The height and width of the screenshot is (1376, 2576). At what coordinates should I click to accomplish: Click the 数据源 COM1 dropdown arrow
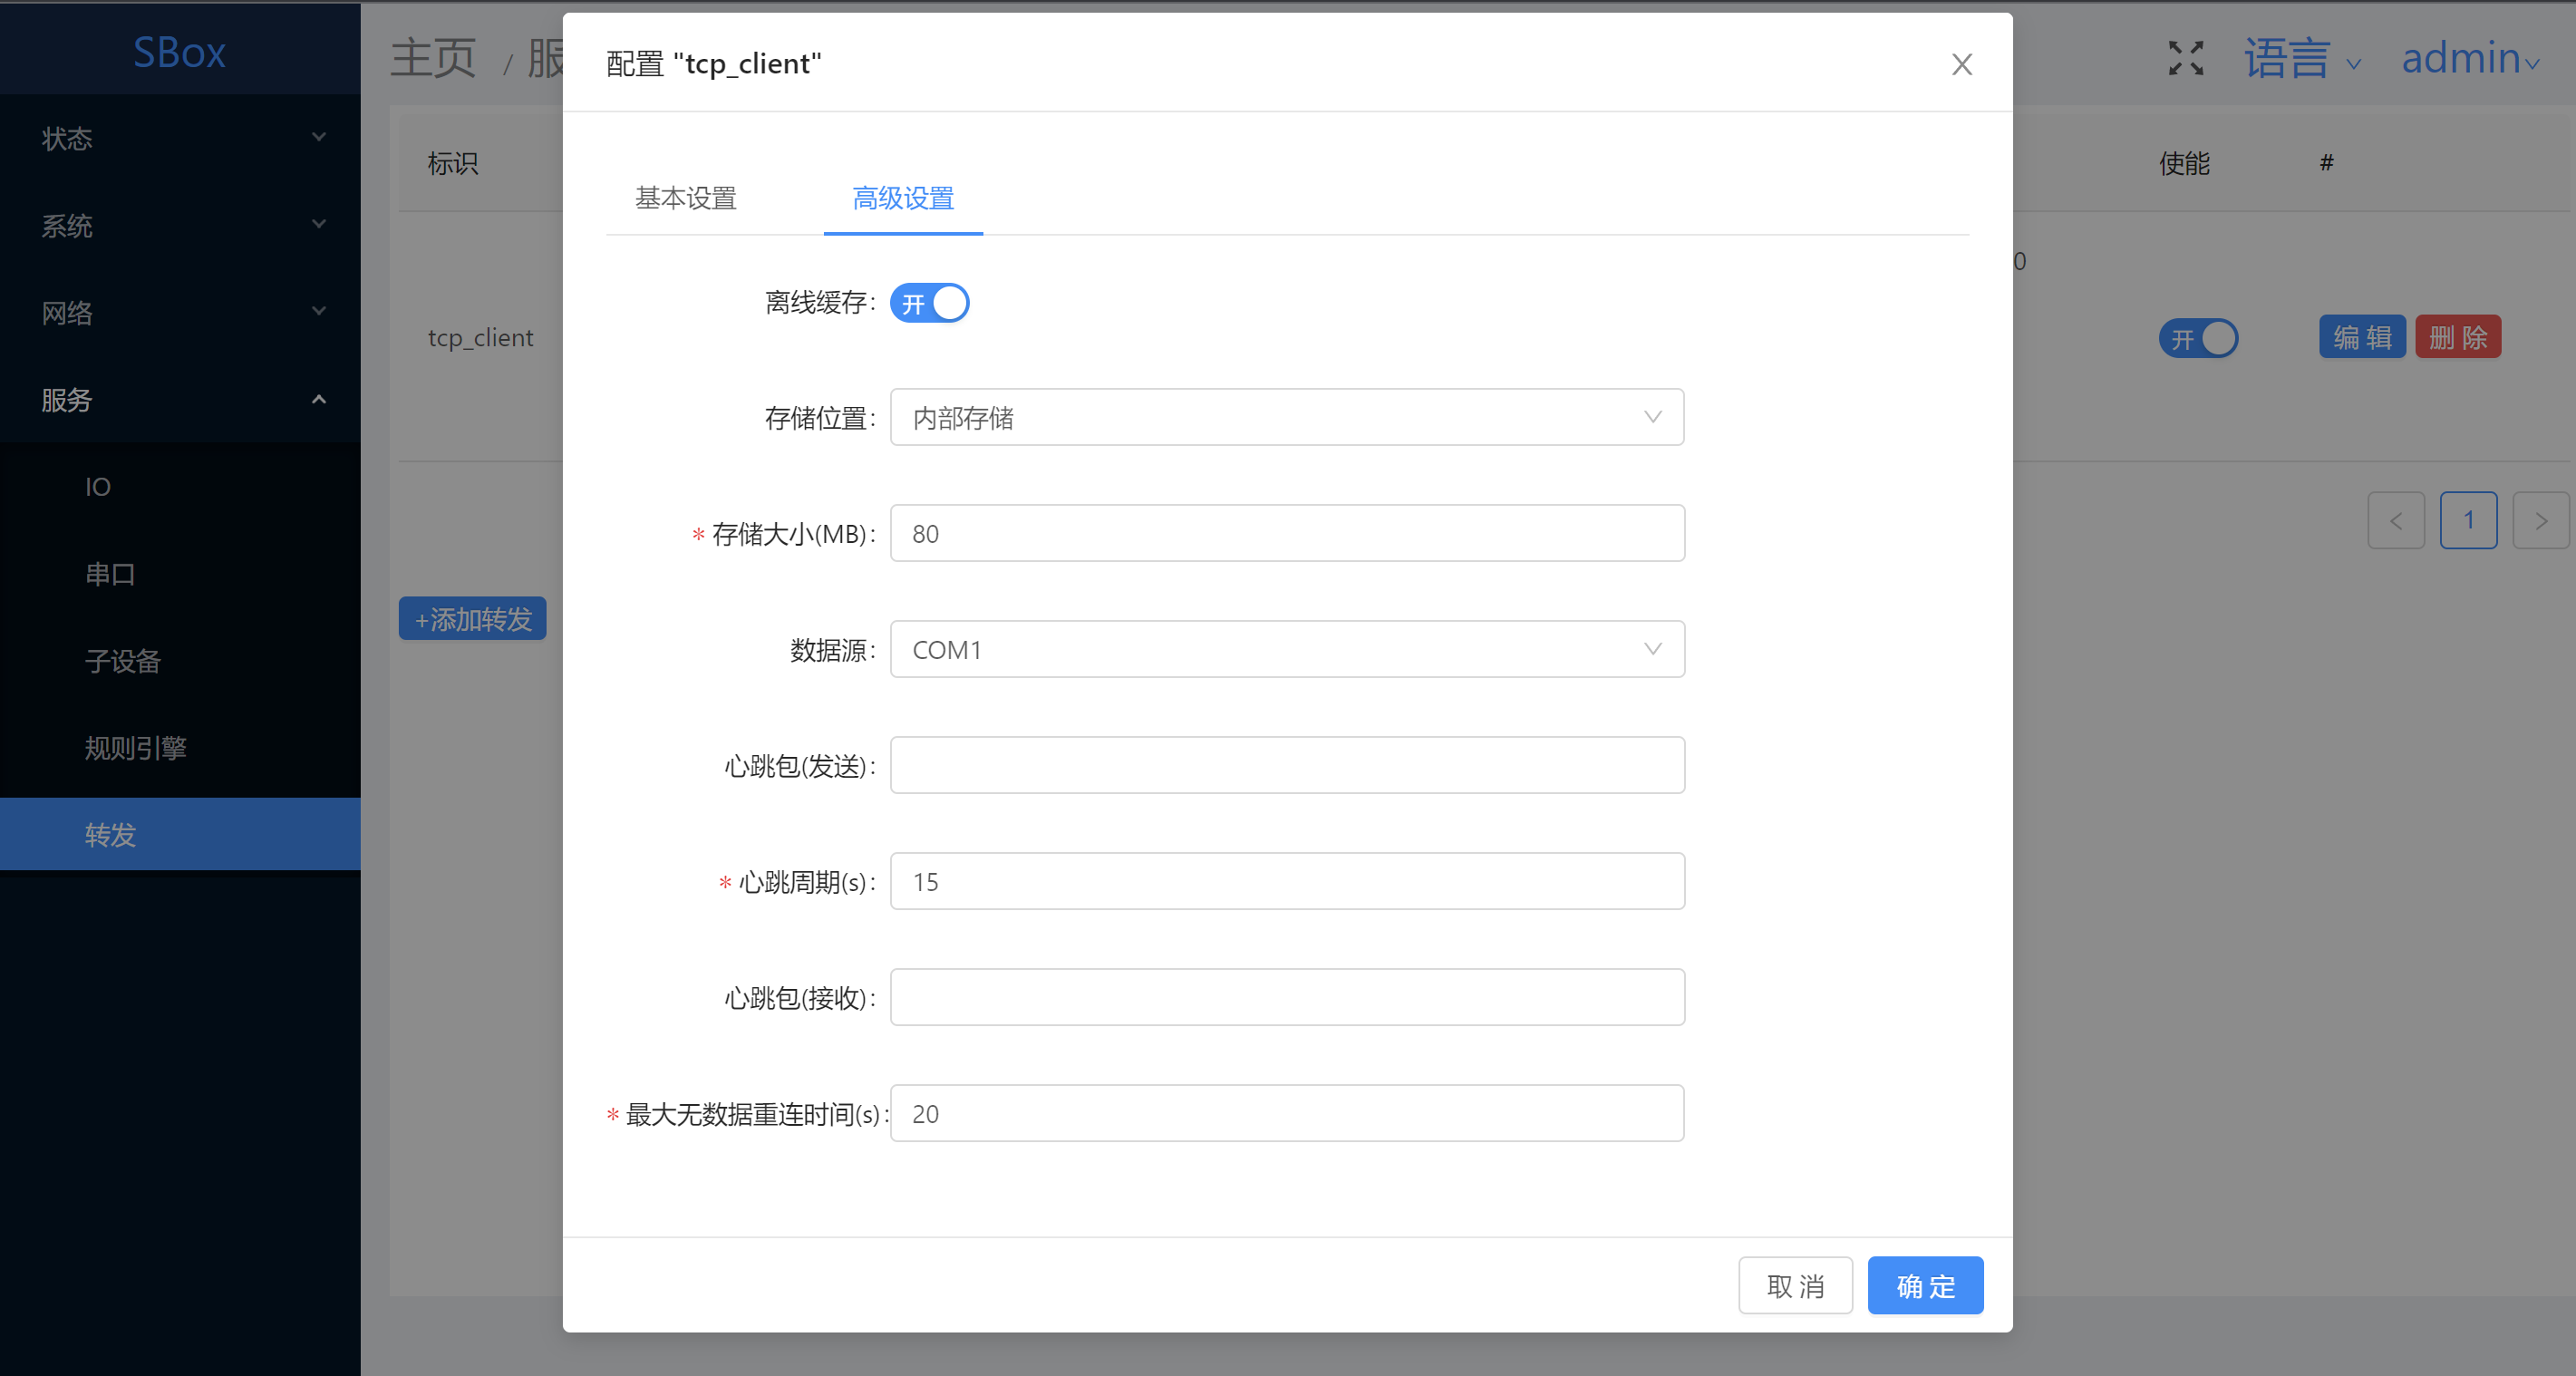pos(1652,649)
